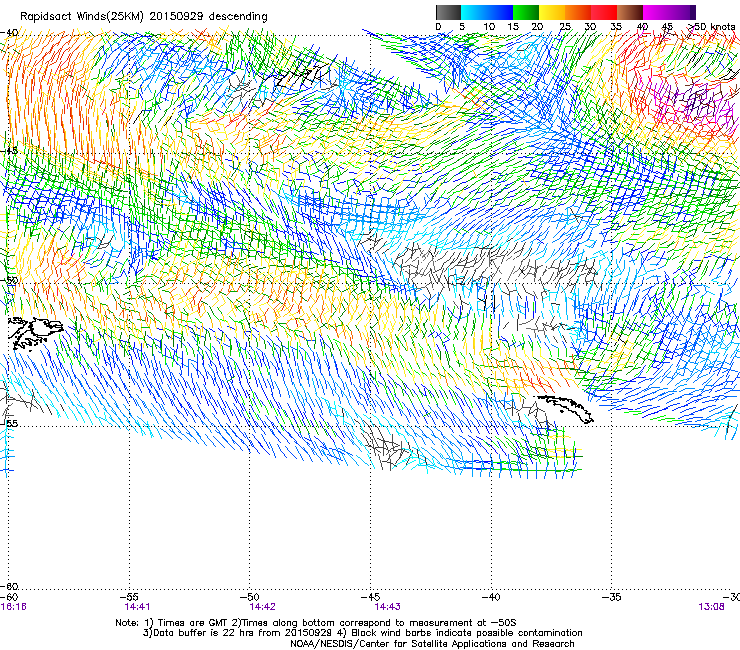The image size is (740, 650).
Task: Click the -60 latitude label on left axis
Action: tap(9, 586)
